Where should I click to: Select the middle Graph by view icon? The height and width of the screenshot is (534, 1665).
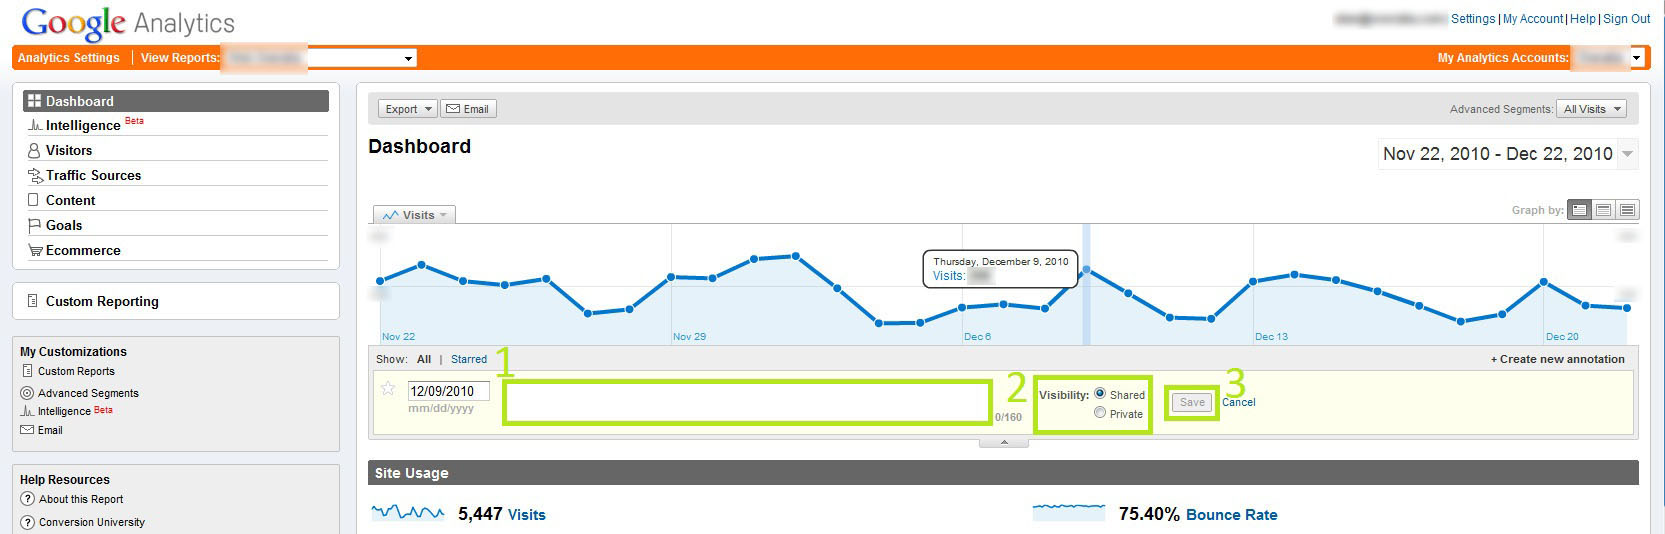(x=1604, y=210)
